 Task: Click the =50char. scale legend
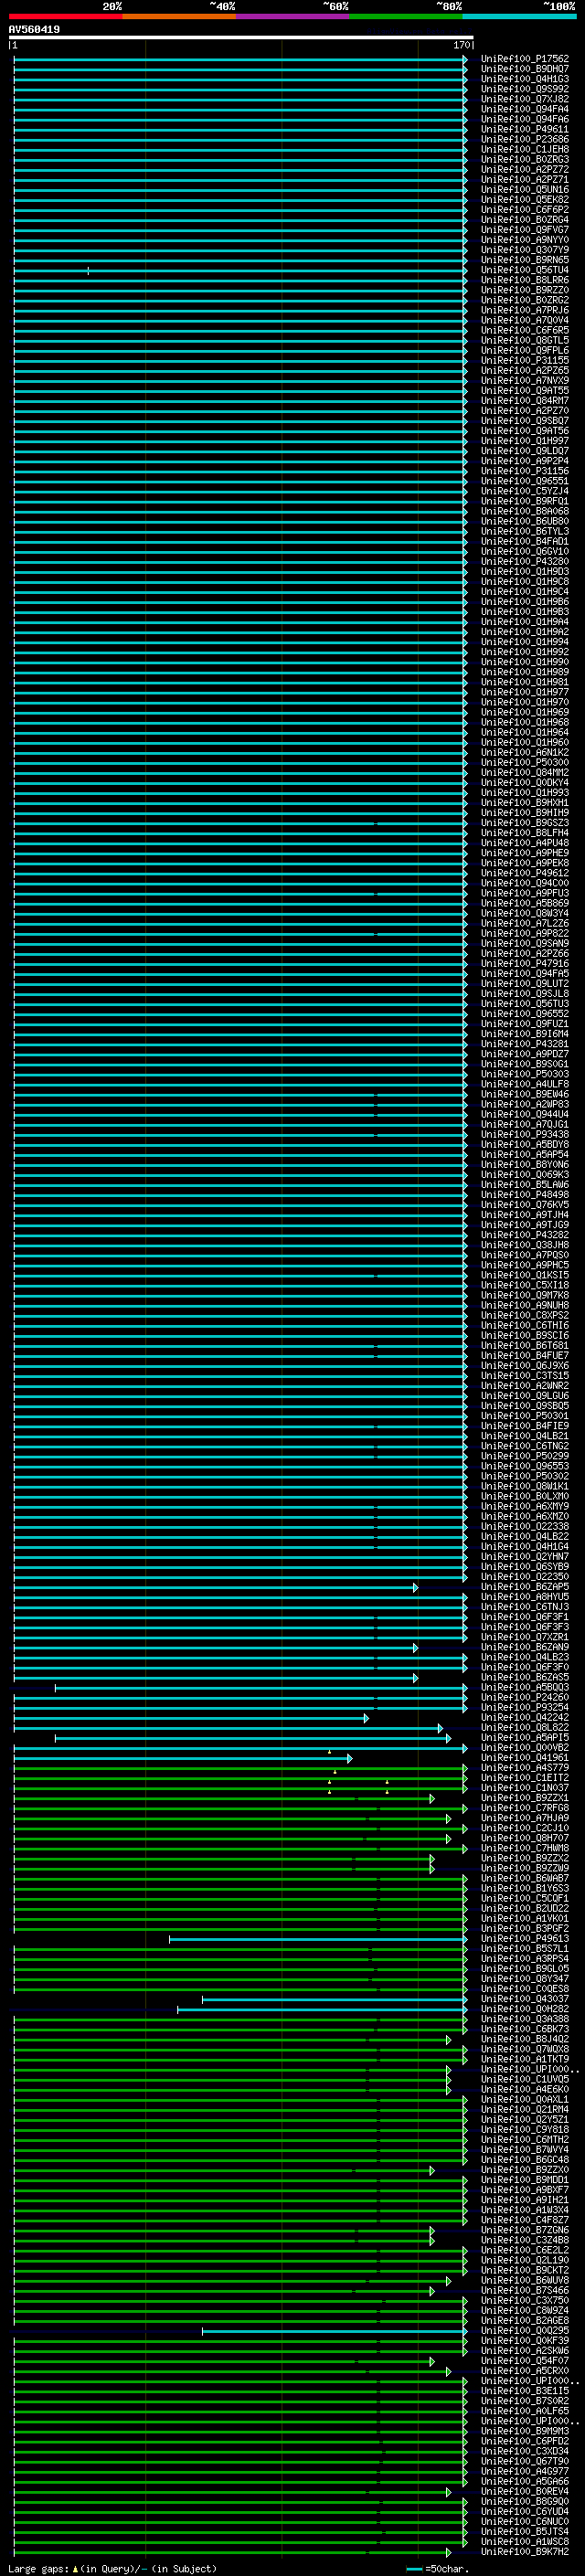pos(438,2568)
